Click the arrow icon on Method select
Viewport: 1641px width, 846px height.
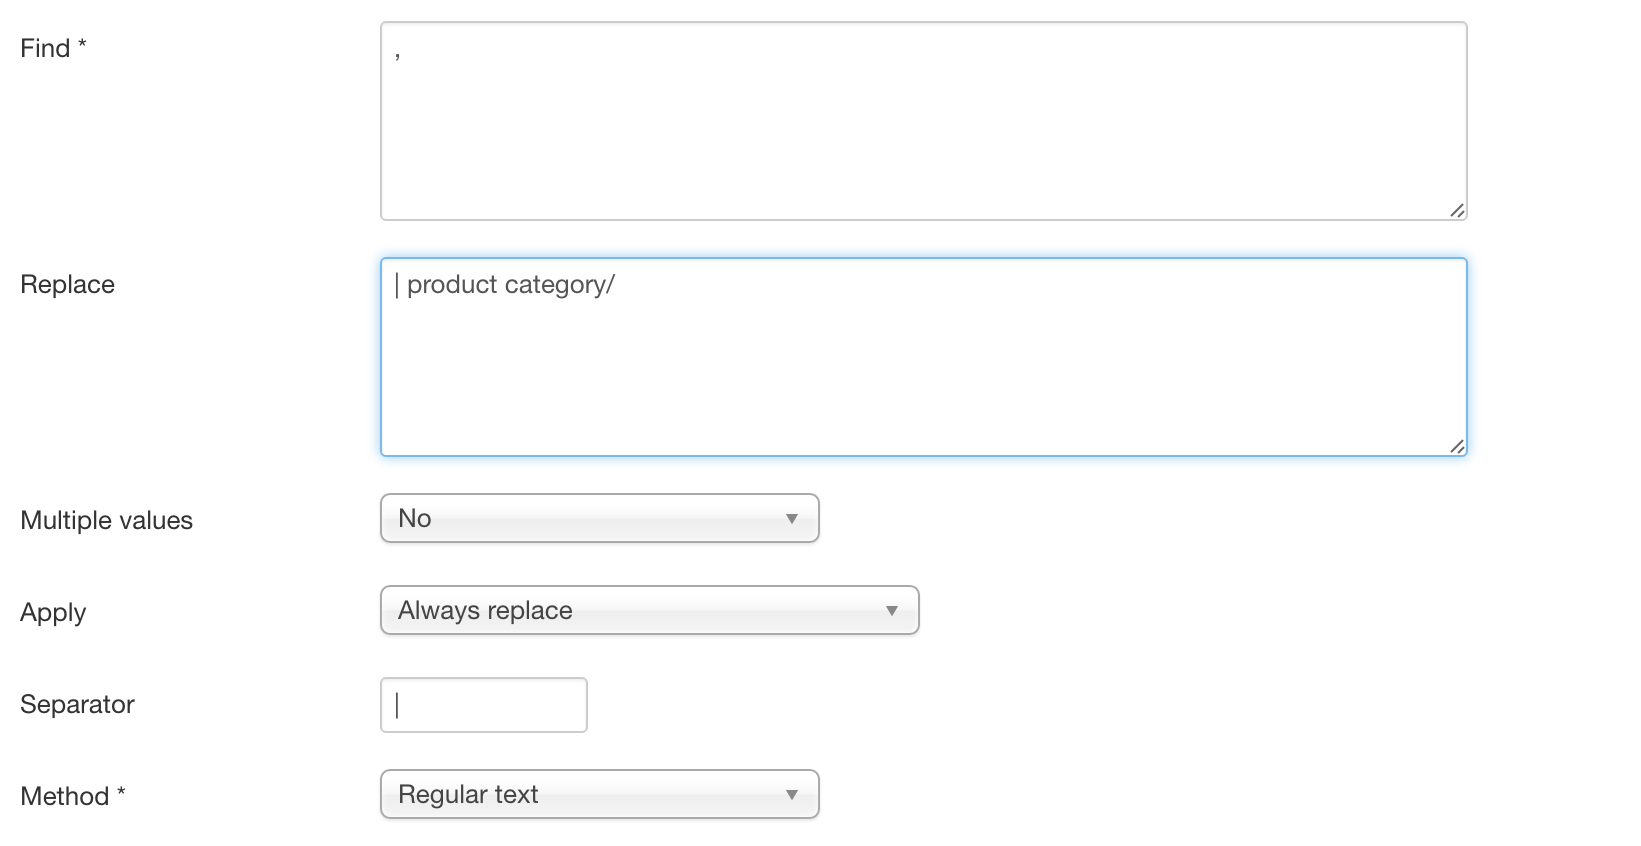[791, 795]
